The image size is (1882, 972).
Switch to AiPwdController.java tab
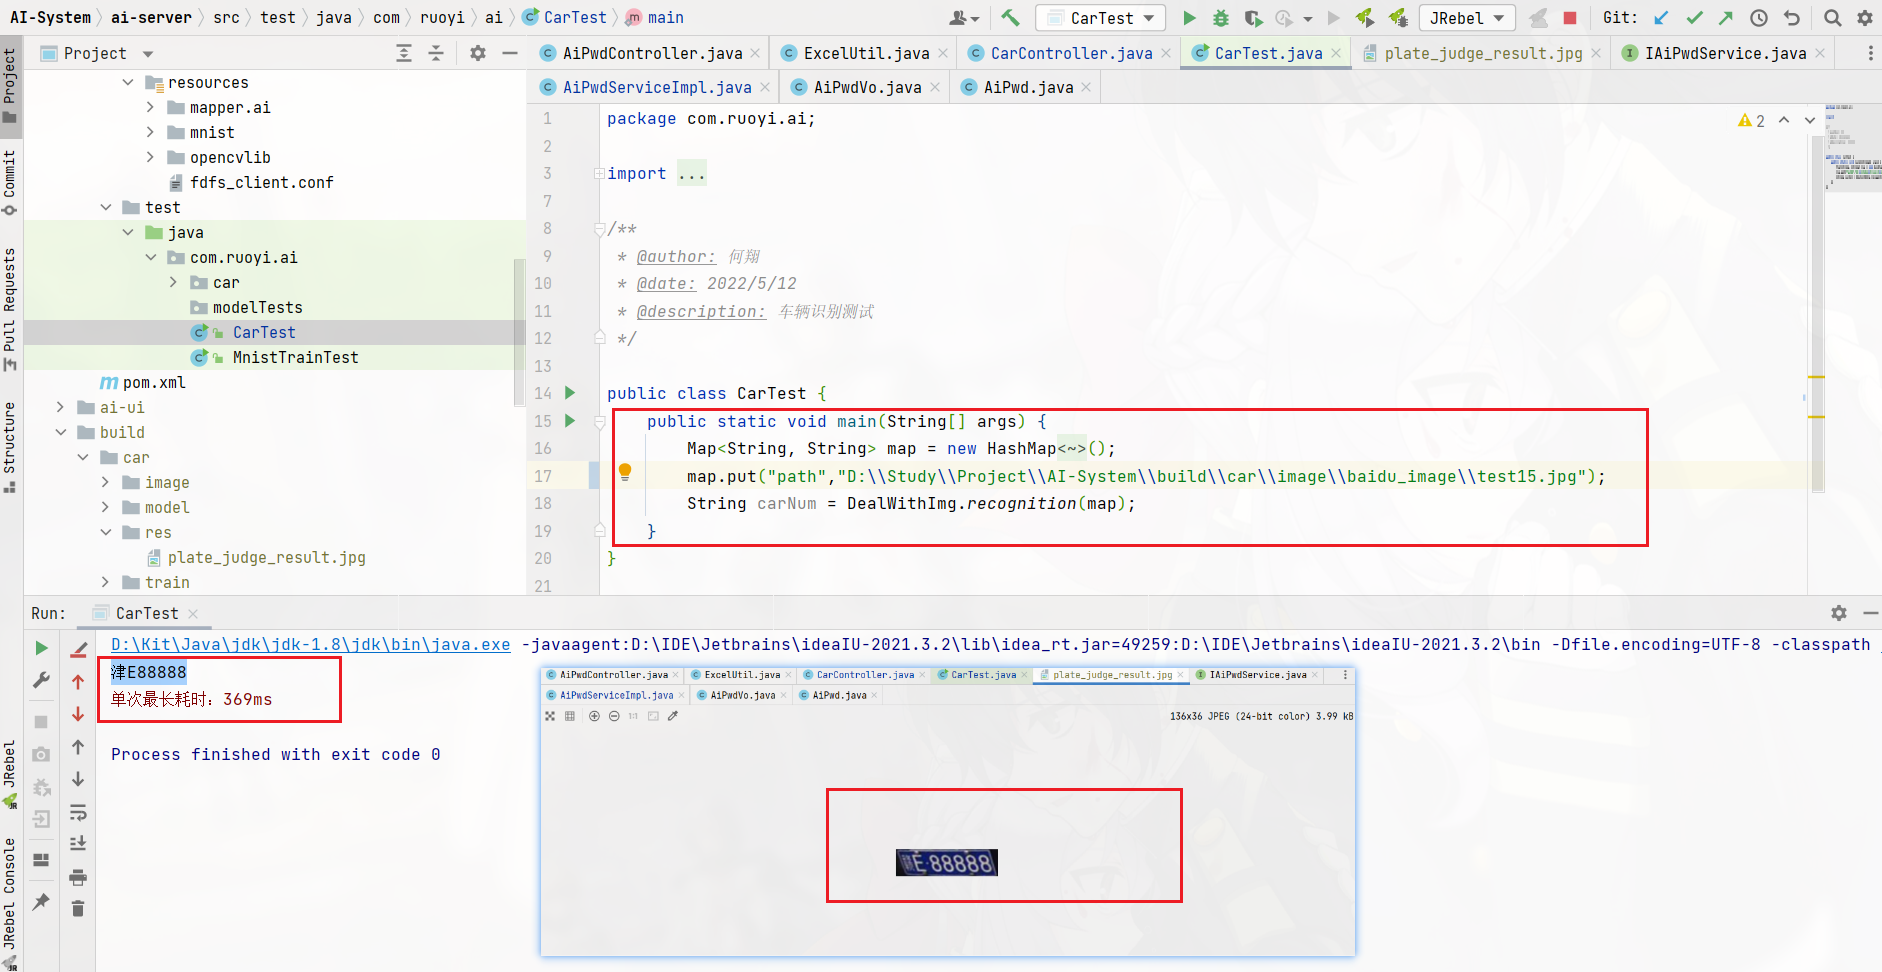[x=651, y=53]
